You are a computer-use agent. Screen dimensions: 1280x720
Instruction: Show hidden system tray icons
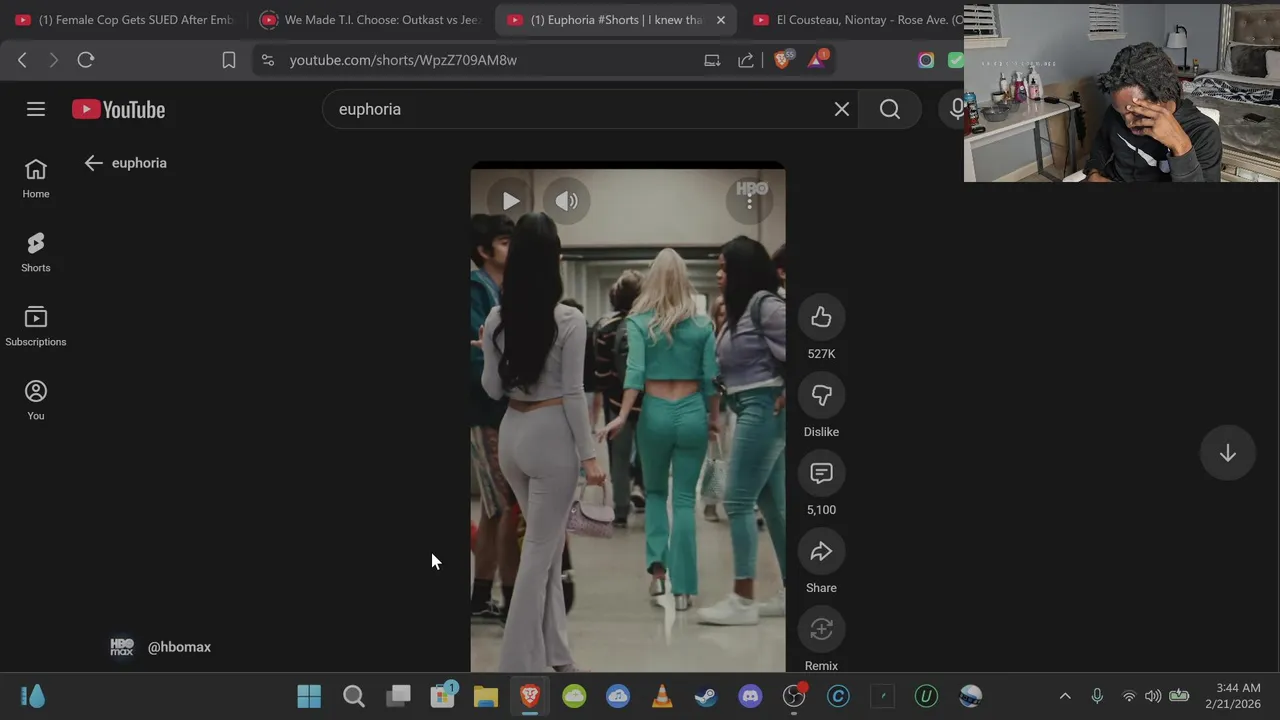point(1065,696)
